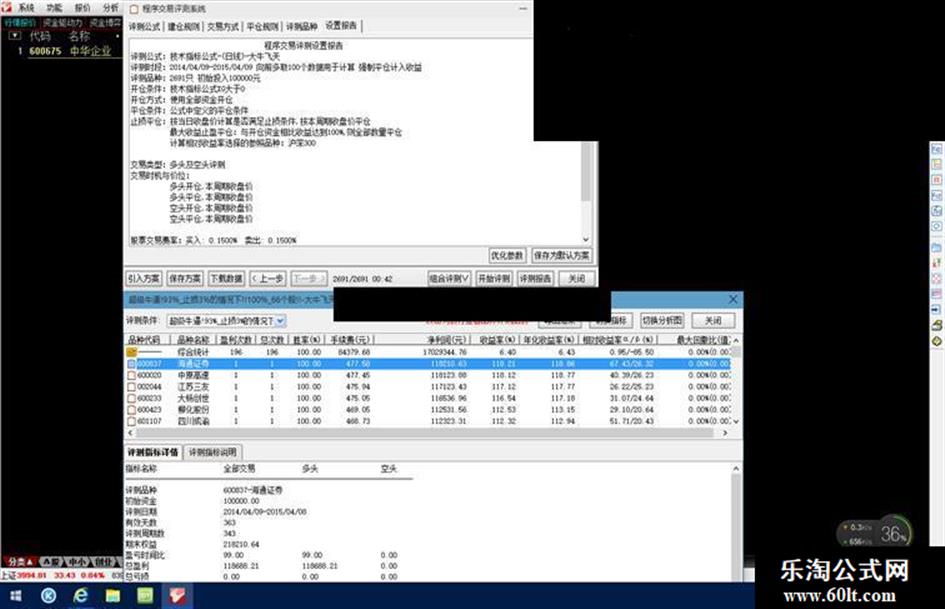
Task: Sort by the 净利润(元) column header
Action: point(446,340)
